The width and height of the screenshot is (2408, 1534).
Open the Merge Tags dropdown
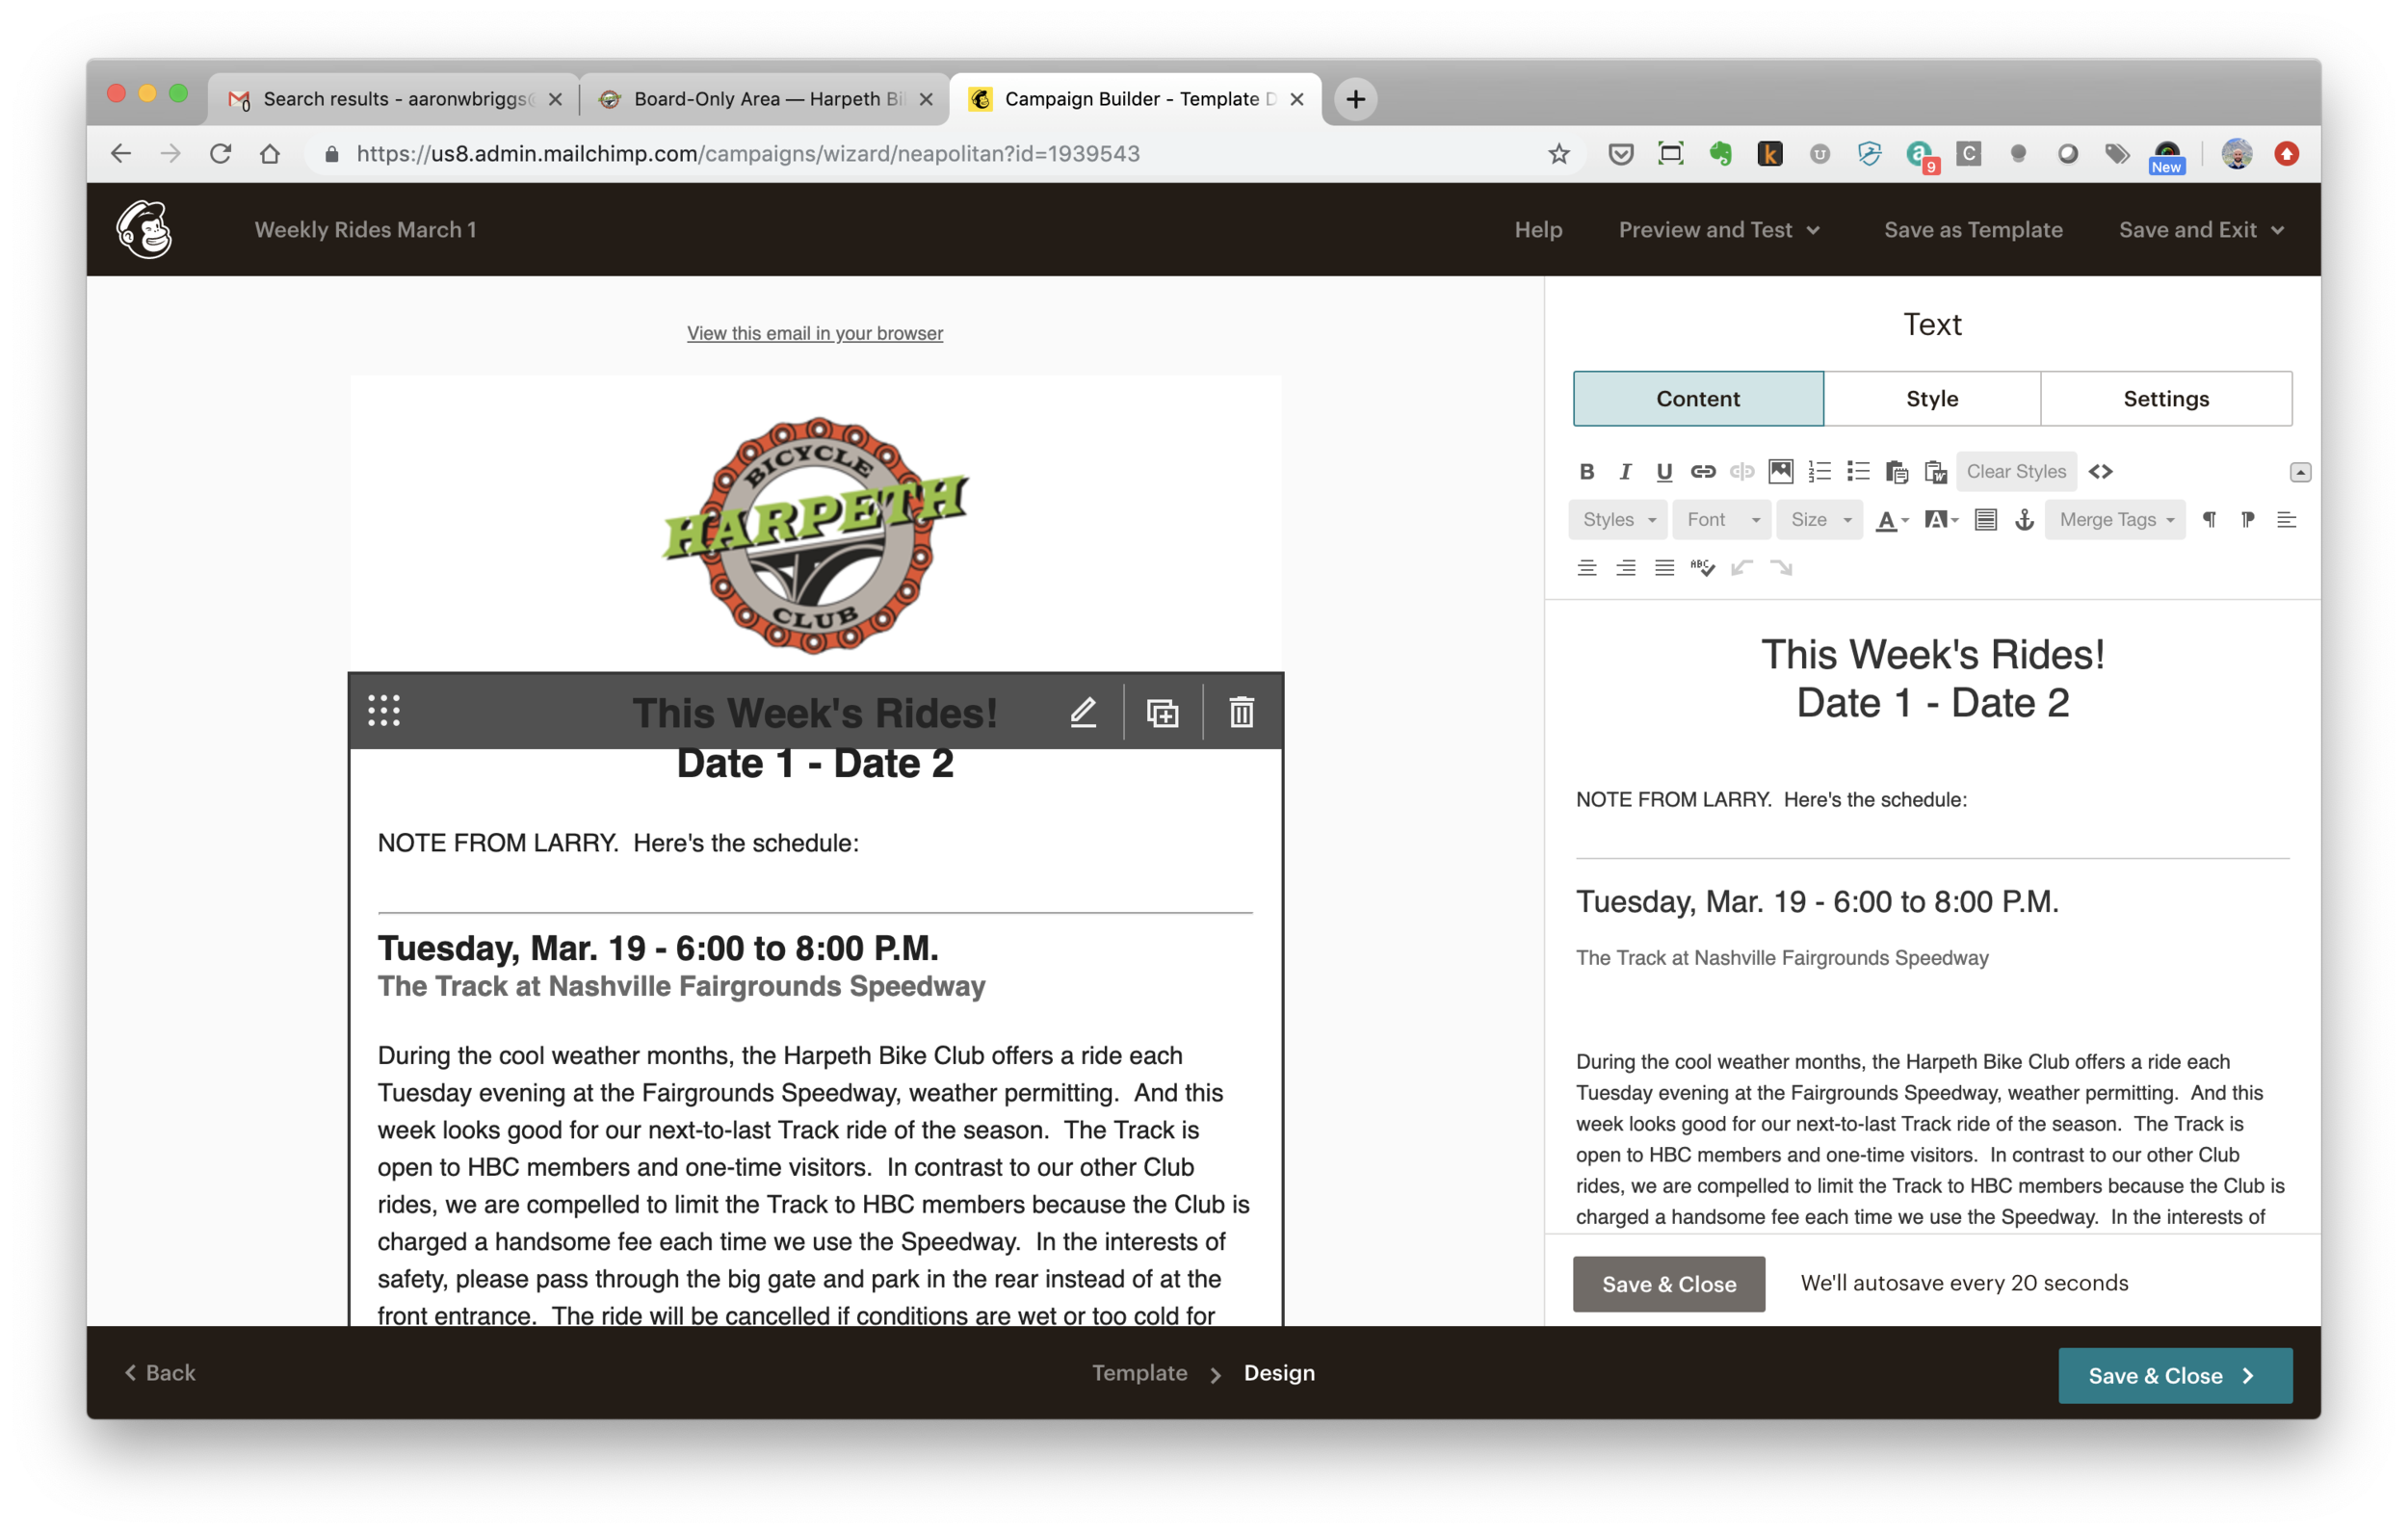(2116, 519)
